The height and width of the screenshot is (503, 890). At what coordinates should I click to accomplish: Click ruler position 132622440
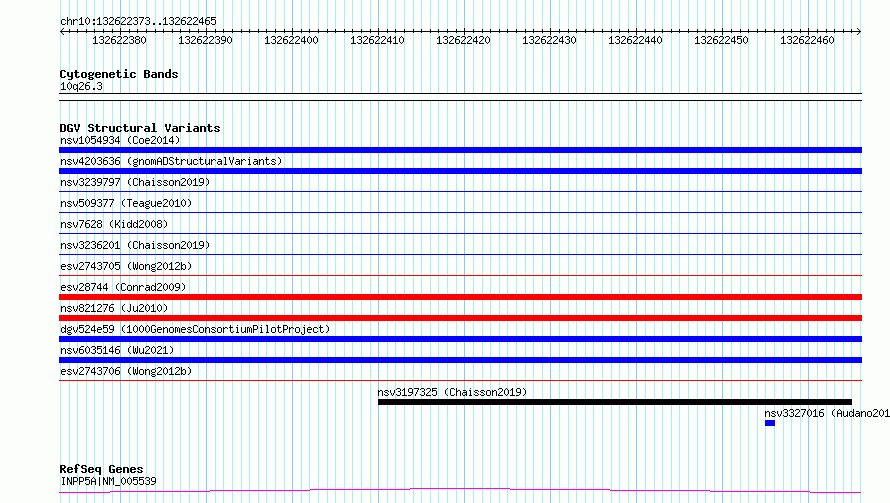click(635, 40)
